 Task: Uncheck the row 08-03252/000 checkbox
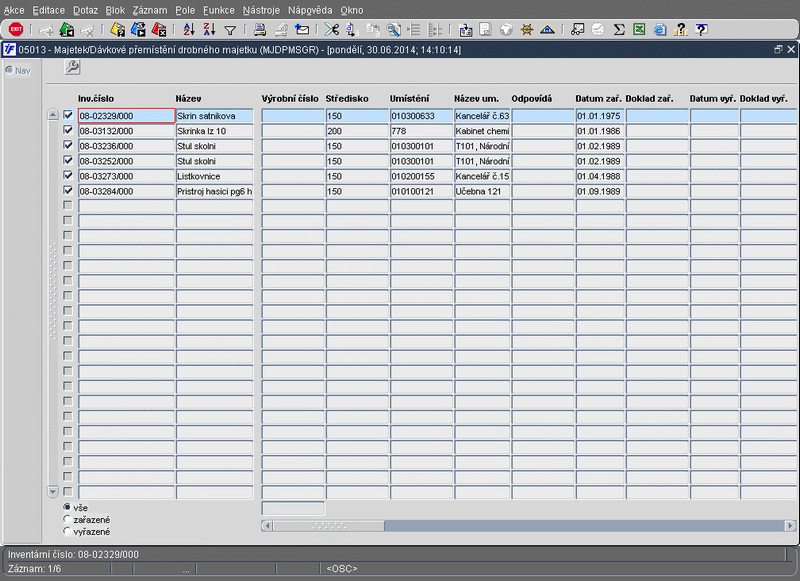point(68,160)
